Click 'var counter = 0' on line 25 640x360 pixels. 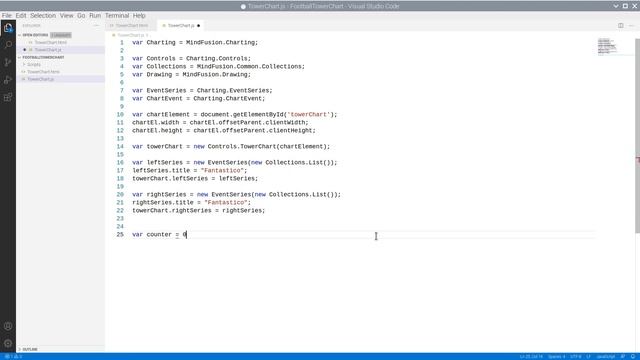pos(159,234)
